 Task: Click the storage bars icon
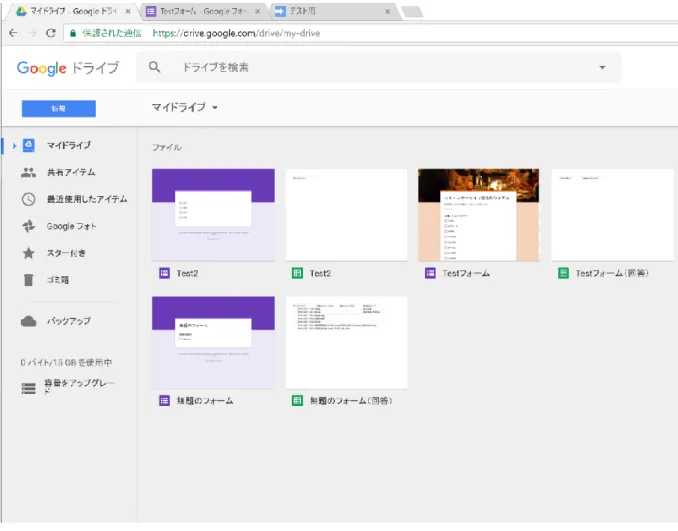(29, 388)
